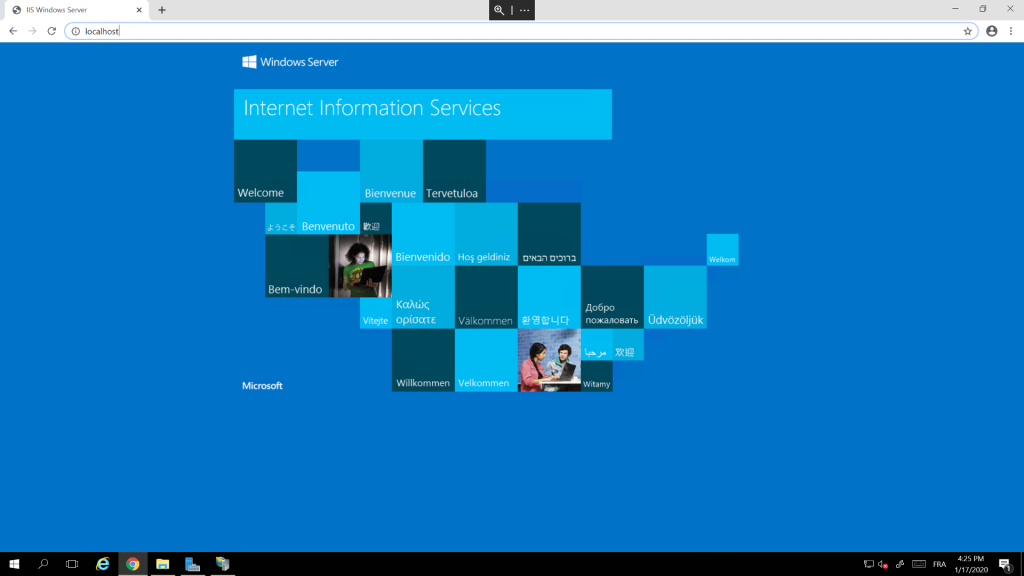Open the Chrome profile avatar

point(991,31)
